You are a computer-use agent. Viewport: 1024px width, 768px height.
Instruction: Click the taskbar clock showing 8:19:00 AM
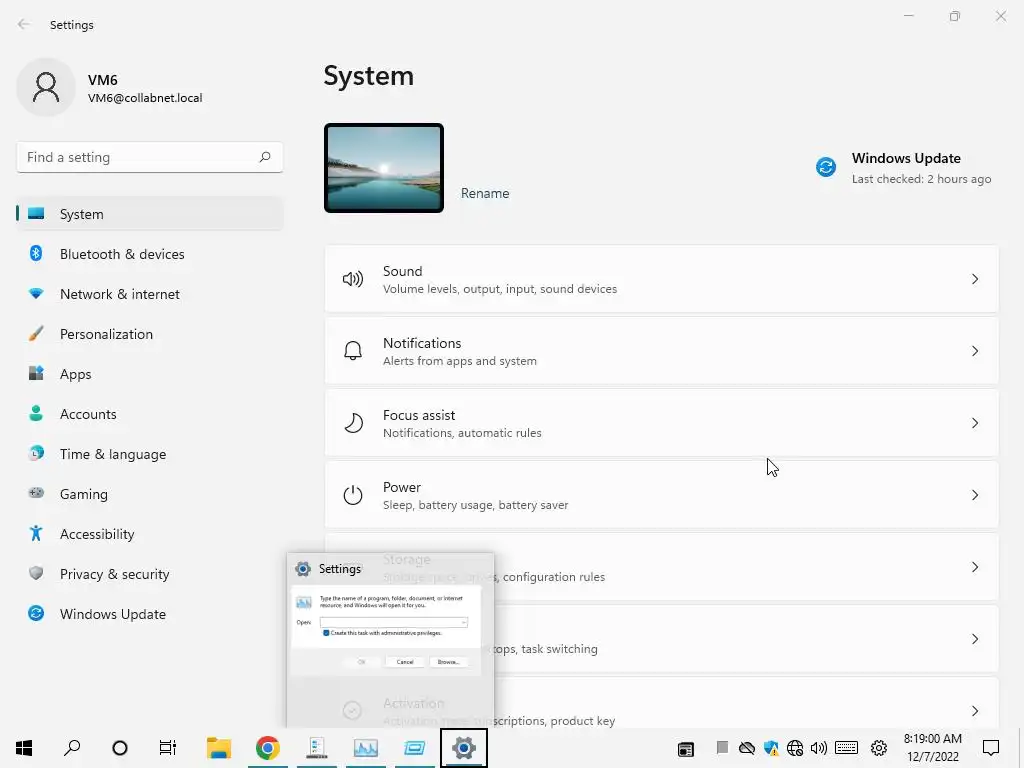(933, 739)
